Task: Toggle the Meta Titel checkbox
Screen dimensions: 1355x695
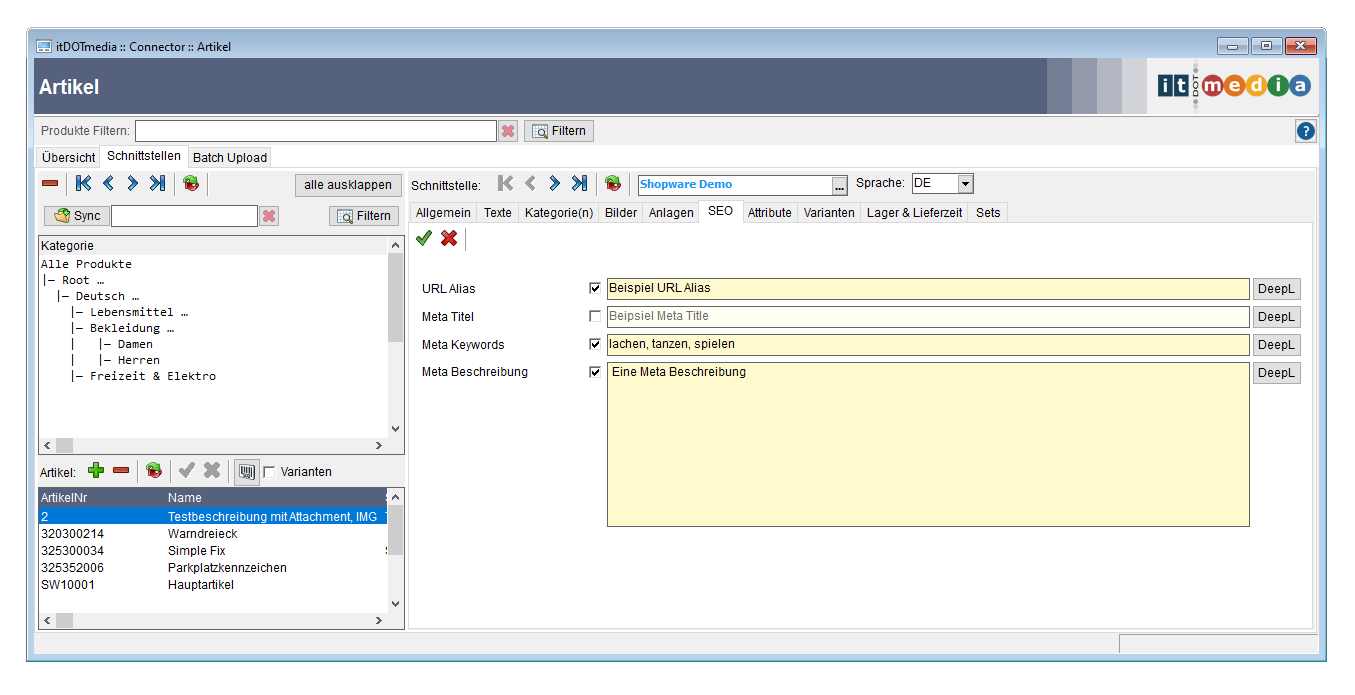Action: (596, 316)
